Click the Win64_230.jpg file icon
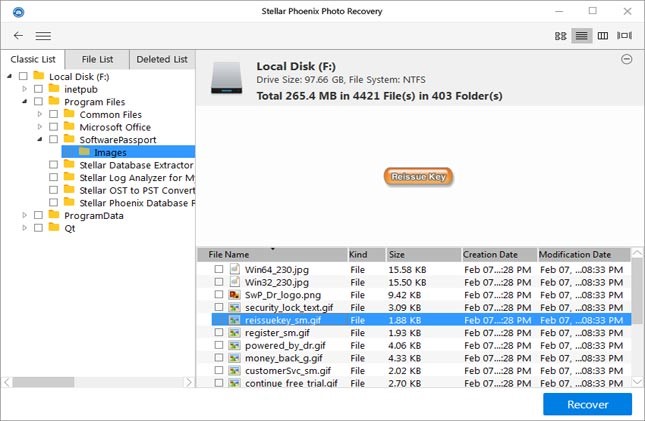 coord(234,269)
